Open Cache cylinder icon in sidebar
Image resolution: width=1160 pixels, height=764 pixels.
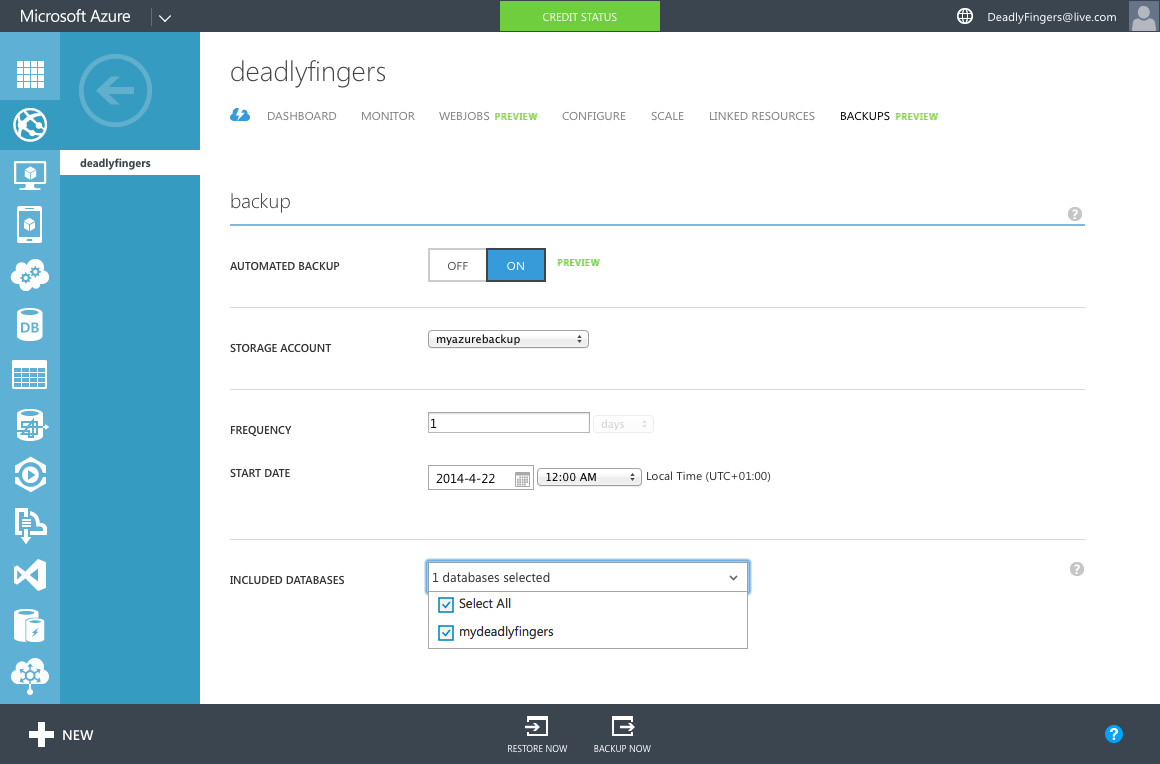tap(30, 626)
